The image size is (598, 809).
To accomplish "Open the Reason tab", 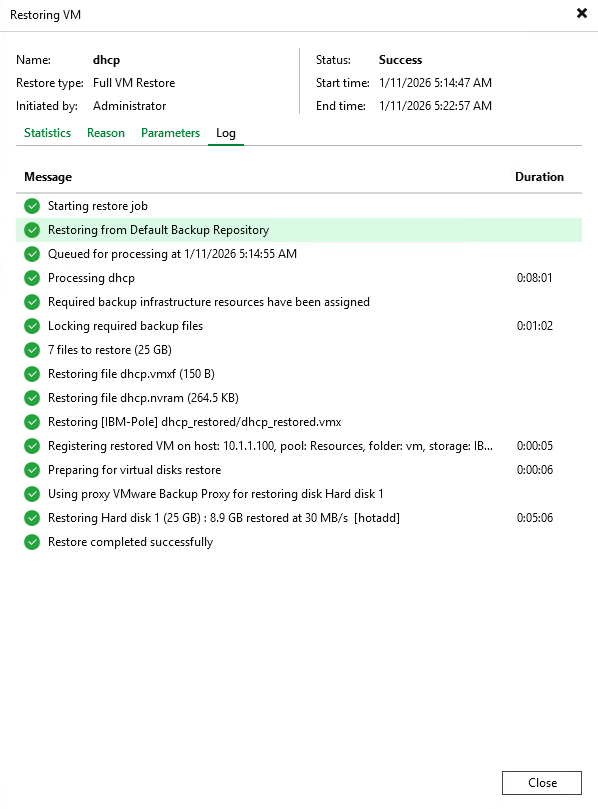I will click(x=106, y=133).
